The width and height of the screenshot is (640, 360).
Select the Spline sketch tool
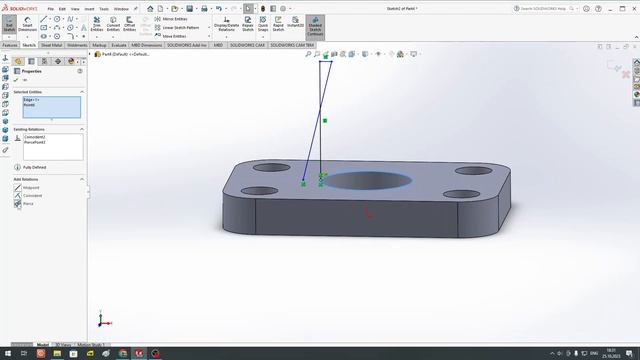click(70, 19)
